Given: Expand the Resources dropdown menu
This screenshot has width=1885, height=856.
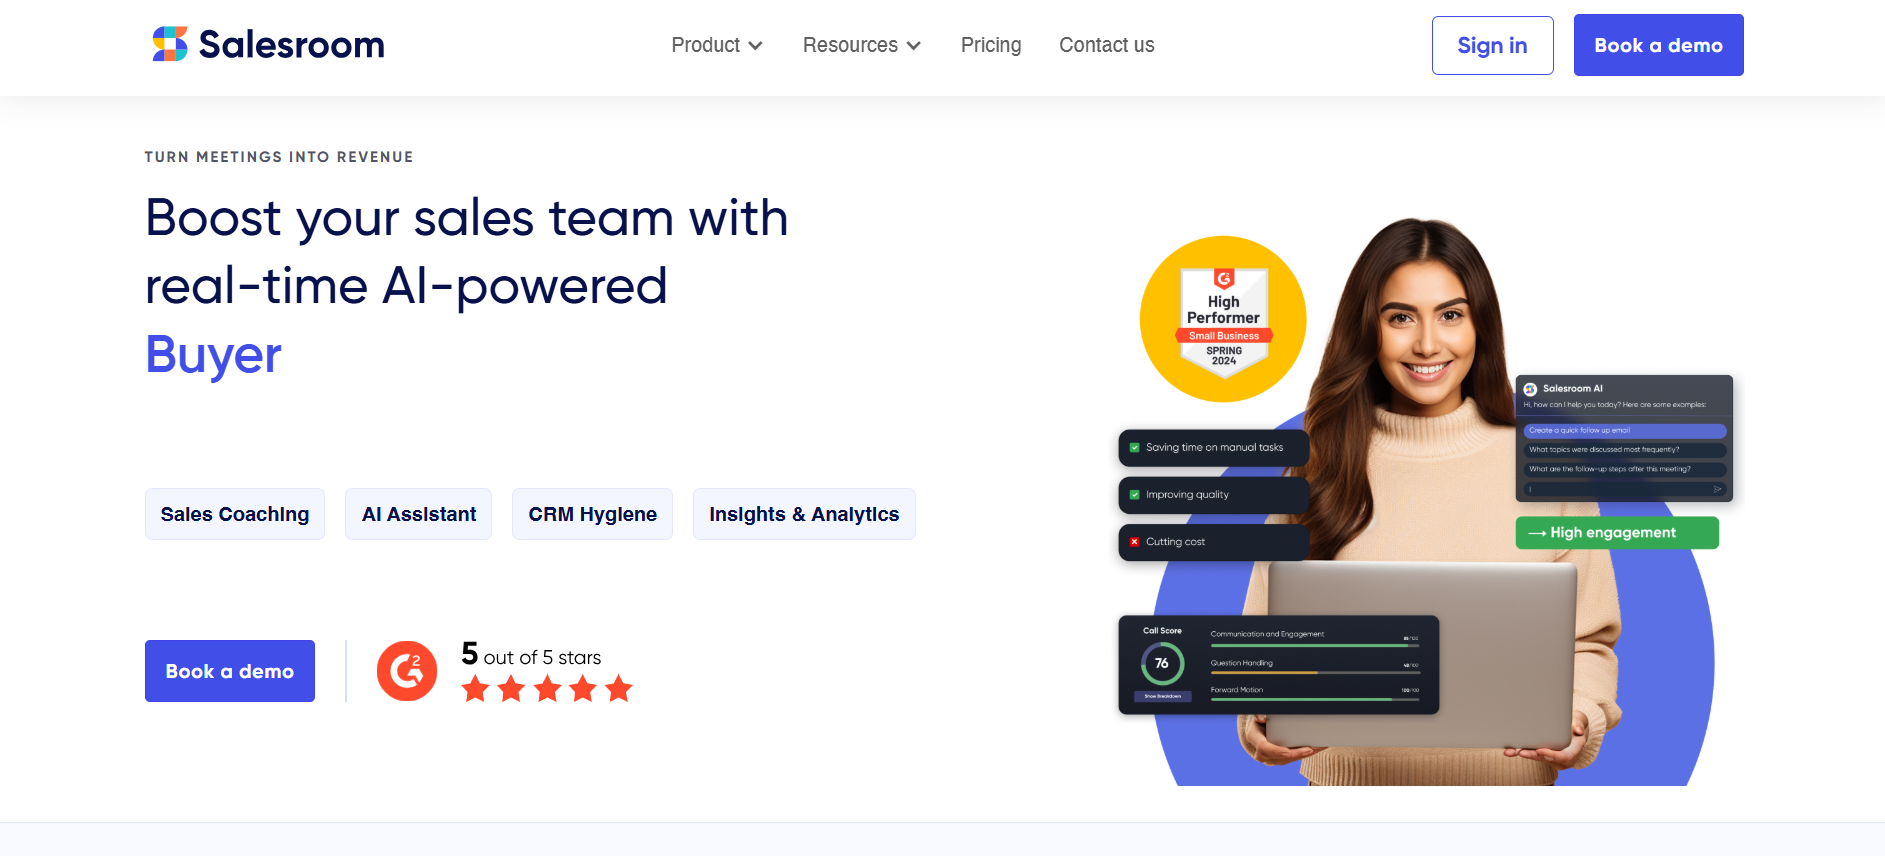Looking at the screenshot, I should click(x=861, y=45).
